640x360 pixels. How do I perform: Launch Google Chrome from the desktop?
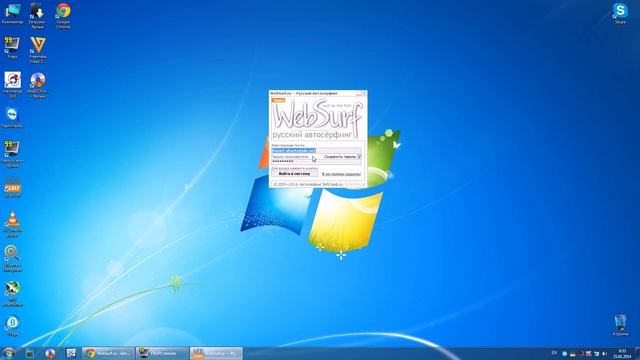tap(63, 16)
